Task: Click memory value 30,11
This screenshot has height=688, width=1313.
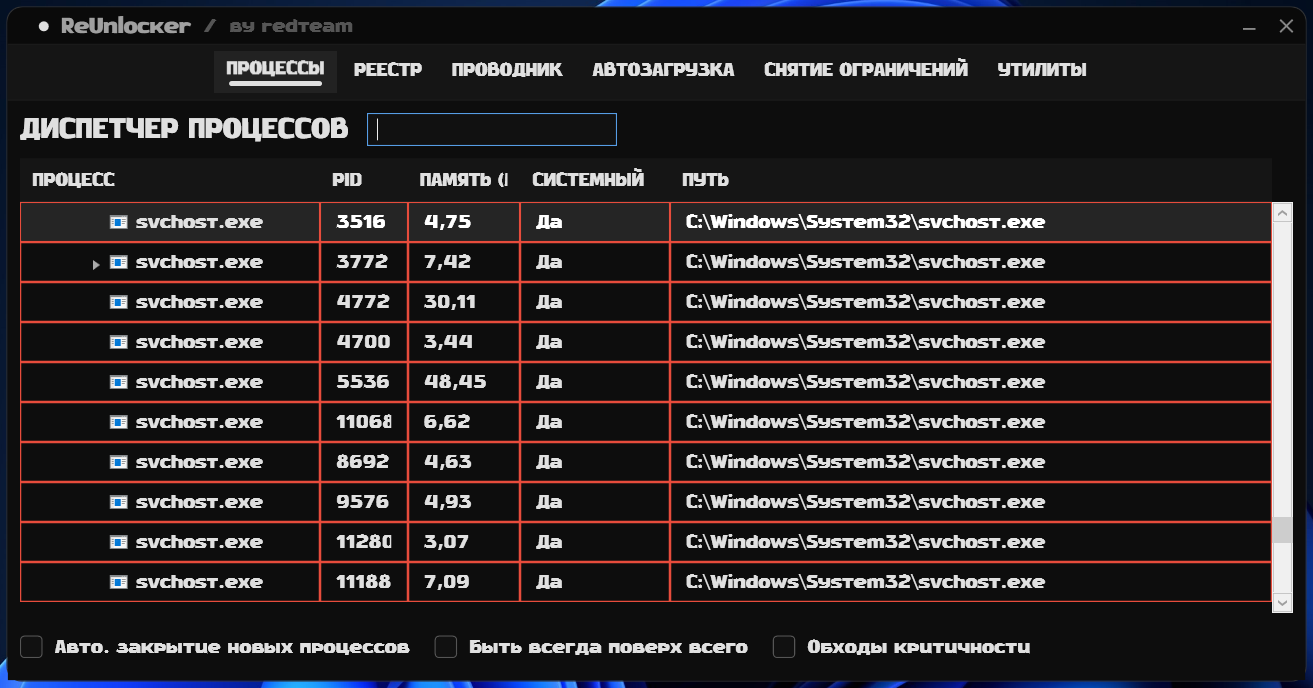Action: point(450,302)
